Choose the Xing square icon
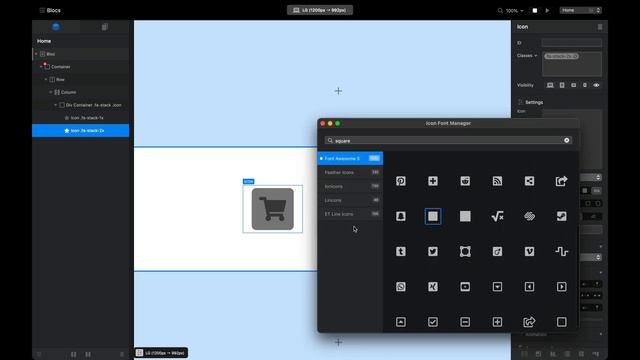This screenshot has width=640, height=360. point(433,287)
